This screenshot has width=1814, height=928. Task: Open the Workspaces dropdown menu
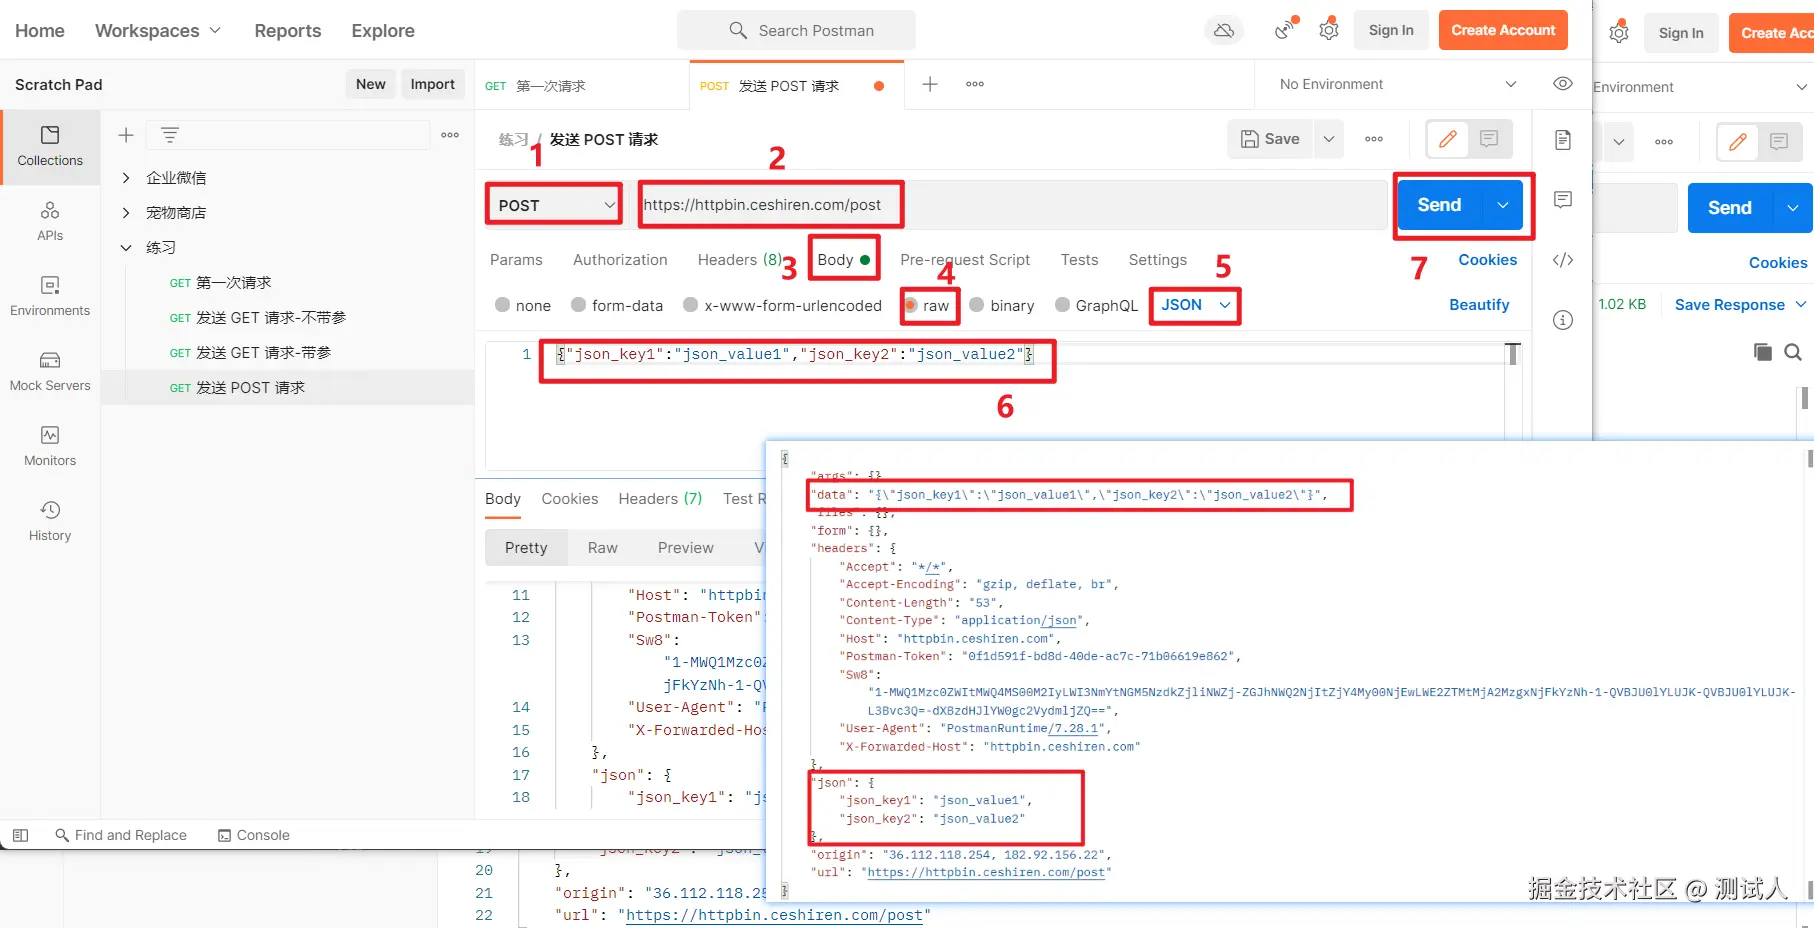(157, 31)
